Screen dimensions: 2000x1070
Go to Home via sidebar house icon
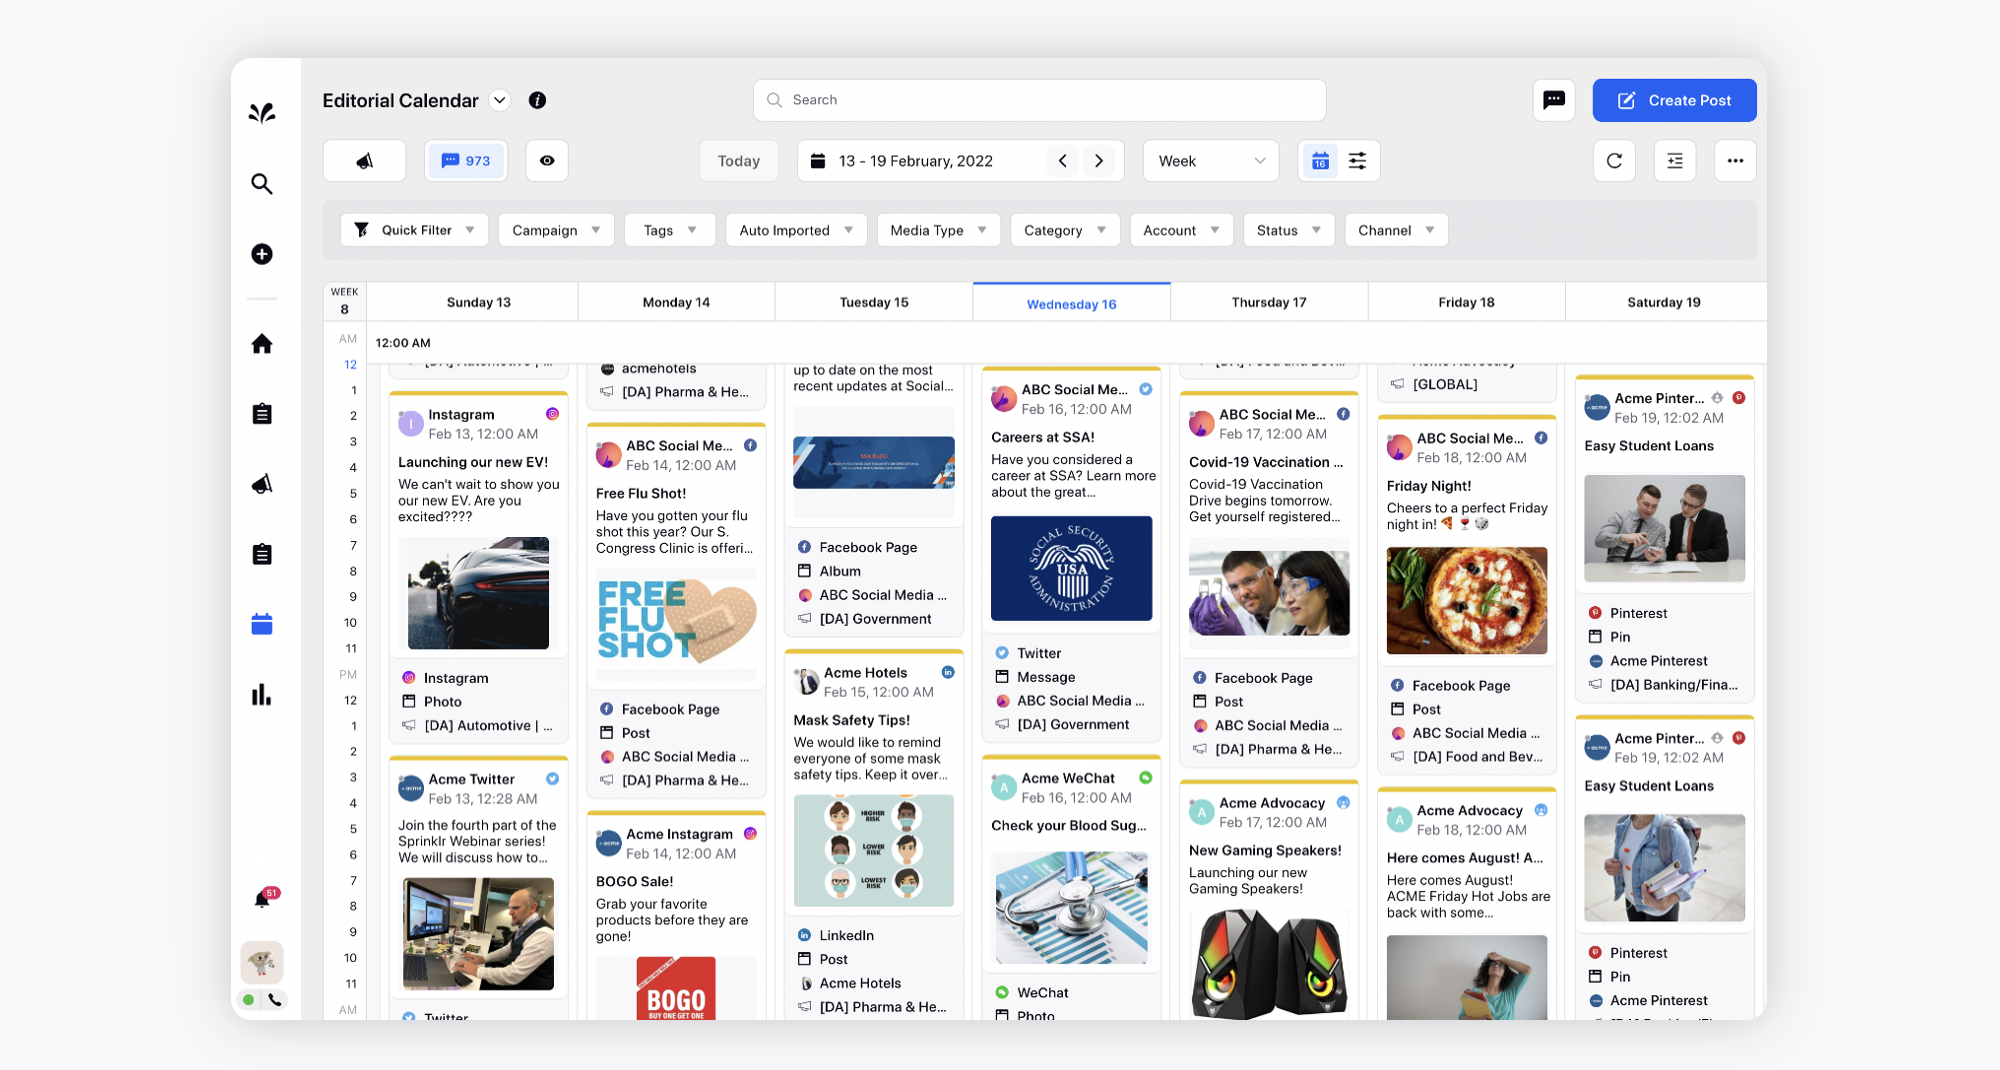(262, 344)
